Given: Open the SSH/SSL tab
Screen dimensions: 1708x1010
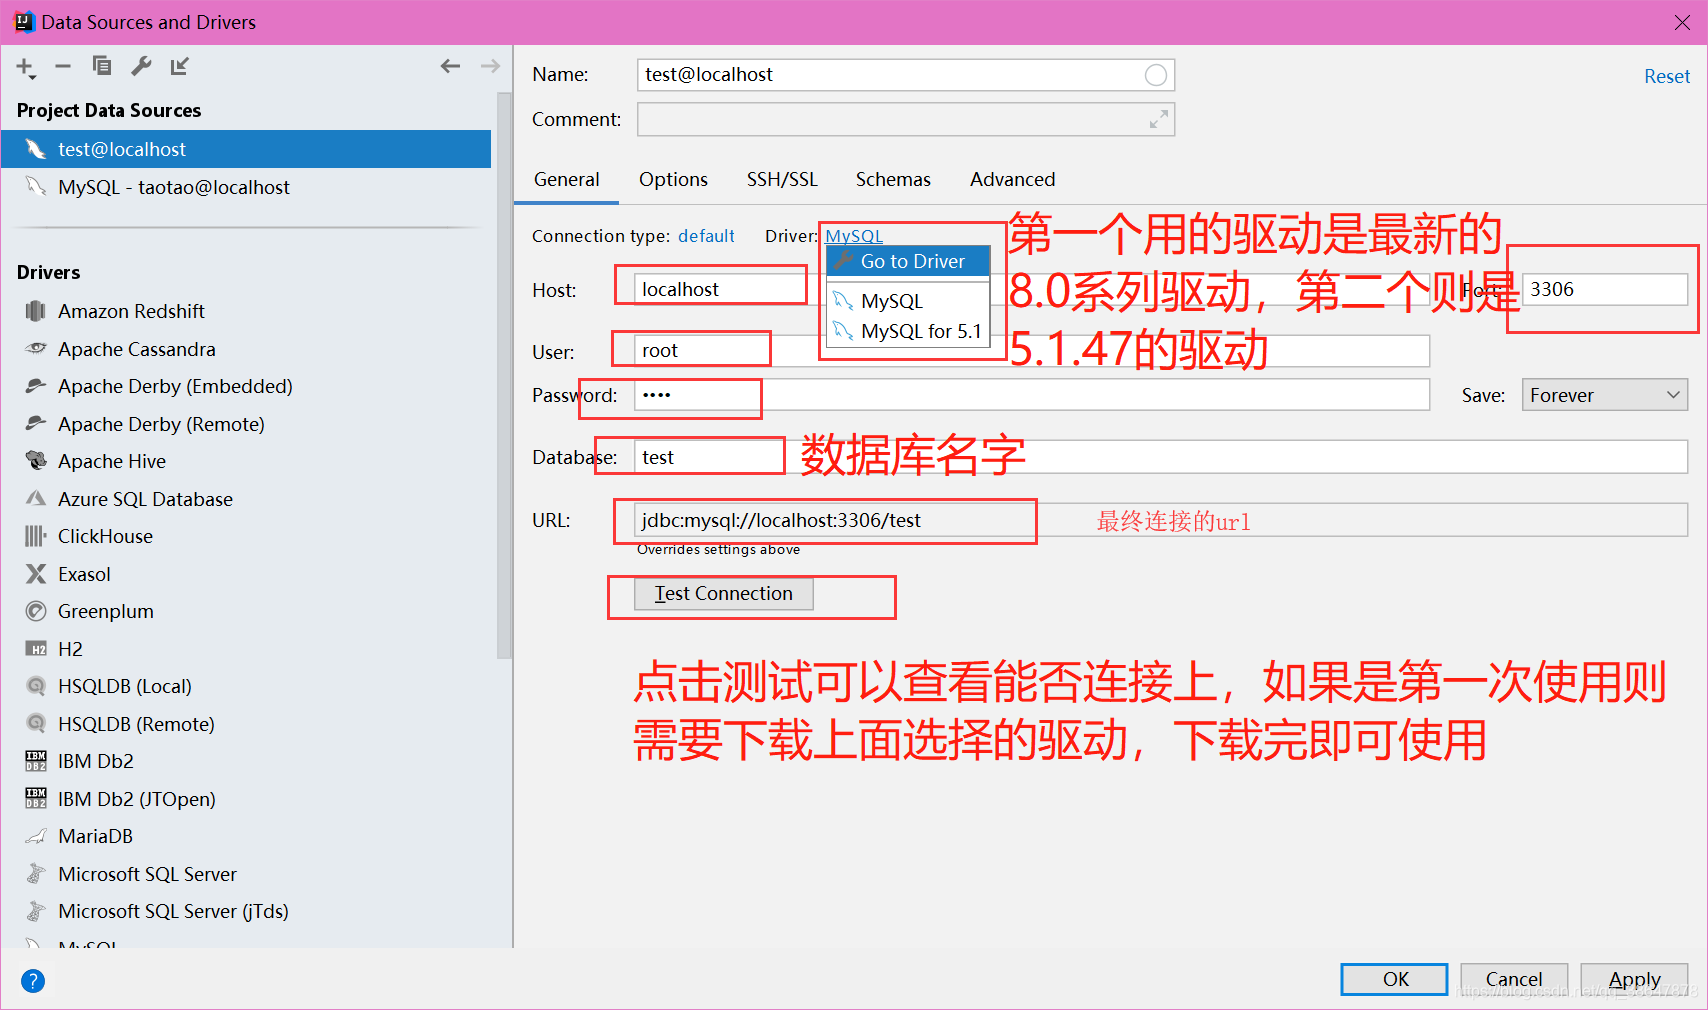Looking at the screenshot, I should click(x=782, y=180).
